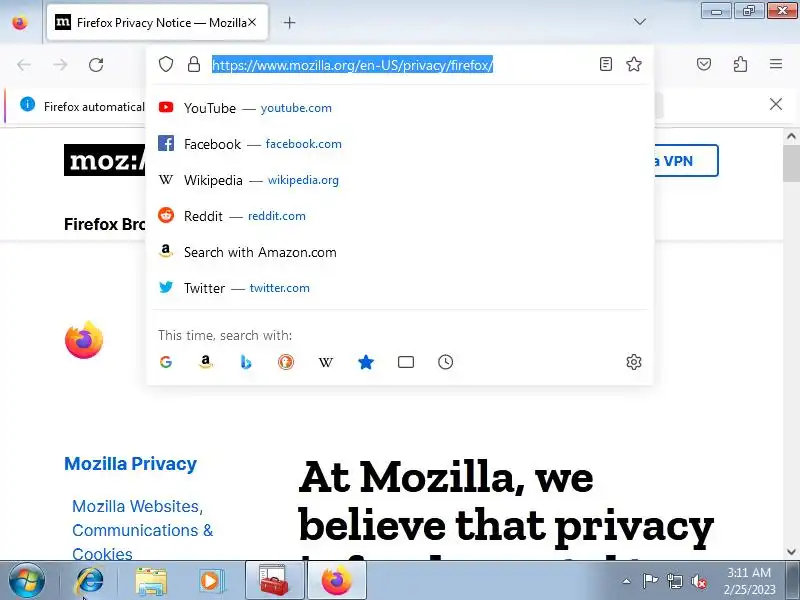Image resolution: width=800 pixels, height=600 pixels.
Task: Open the Mozilla Websites, Communications & Cookies link
Action: [x=142, y=530]
